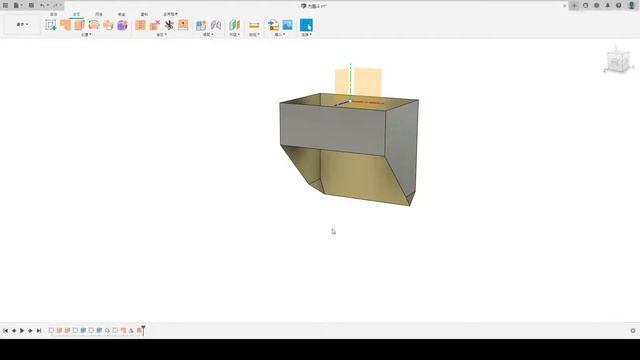This screenshot has width=640, height=360.
Task: Close the current document tab
Action: point(564,6)
